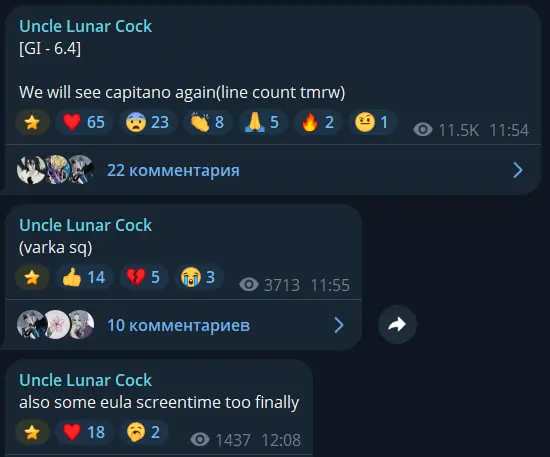Image resolution: width=550 pixels, height=457 pixels.
Task: Expand comments chevron on varka sq post
Action: pos(339,325)
